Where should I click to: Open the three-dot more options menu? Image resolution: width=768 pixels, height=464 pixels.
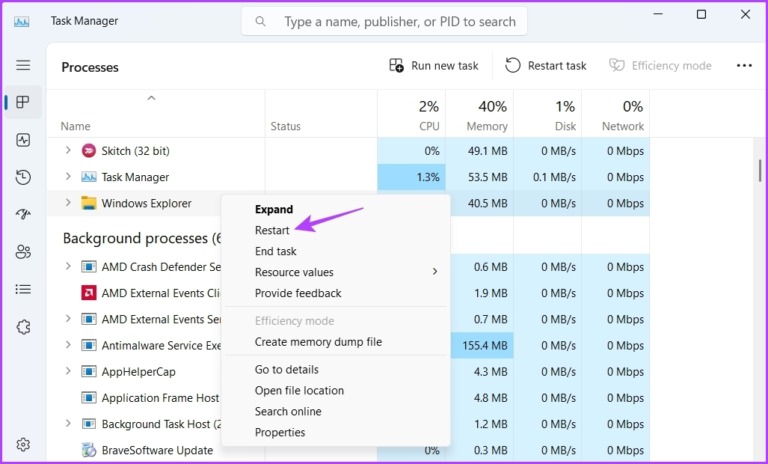coord(743,66)
